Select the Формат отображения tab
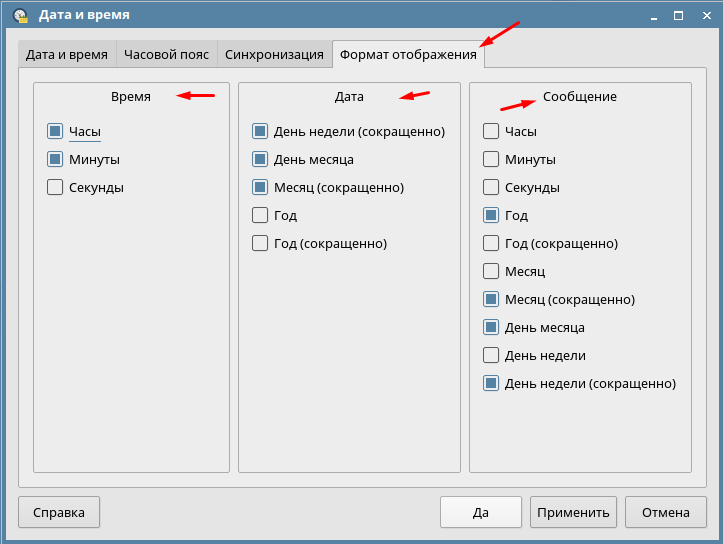The image size is (723, 544). click(x=408, y=54)
